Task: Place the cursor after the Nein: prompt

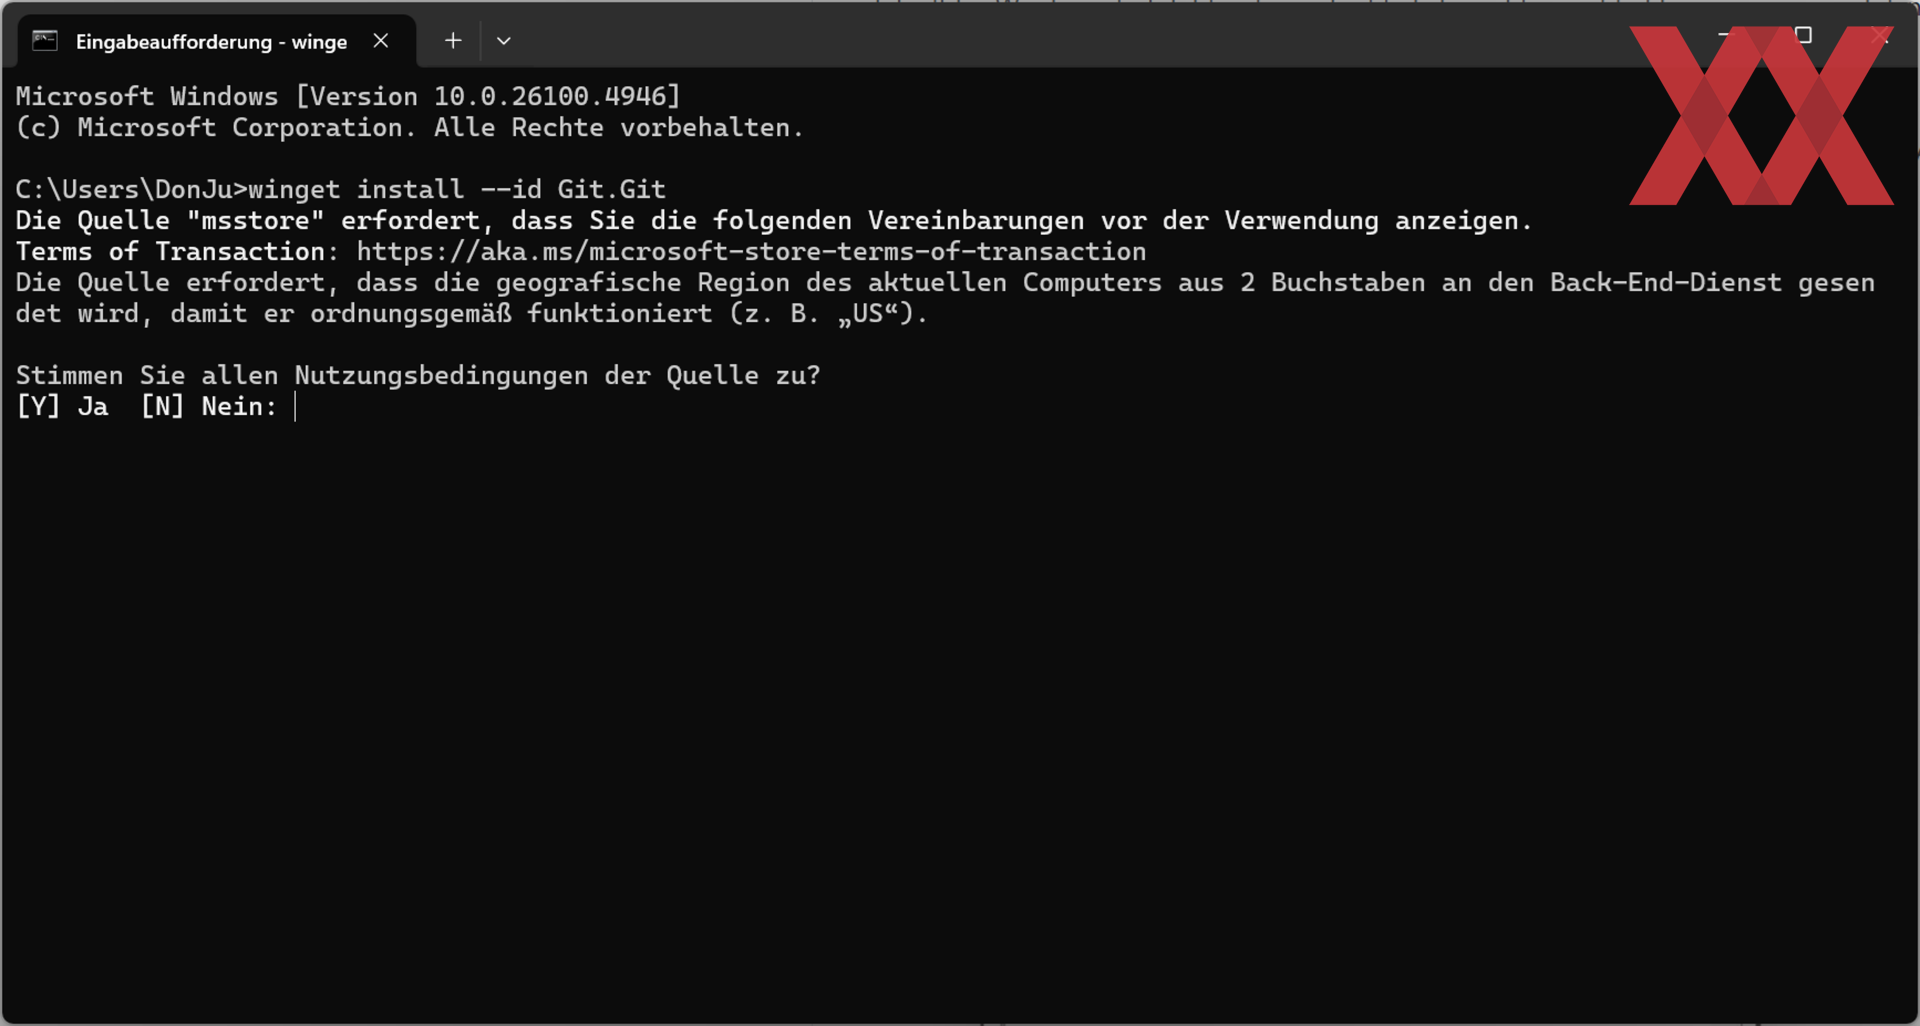Action: coord(296,407)
